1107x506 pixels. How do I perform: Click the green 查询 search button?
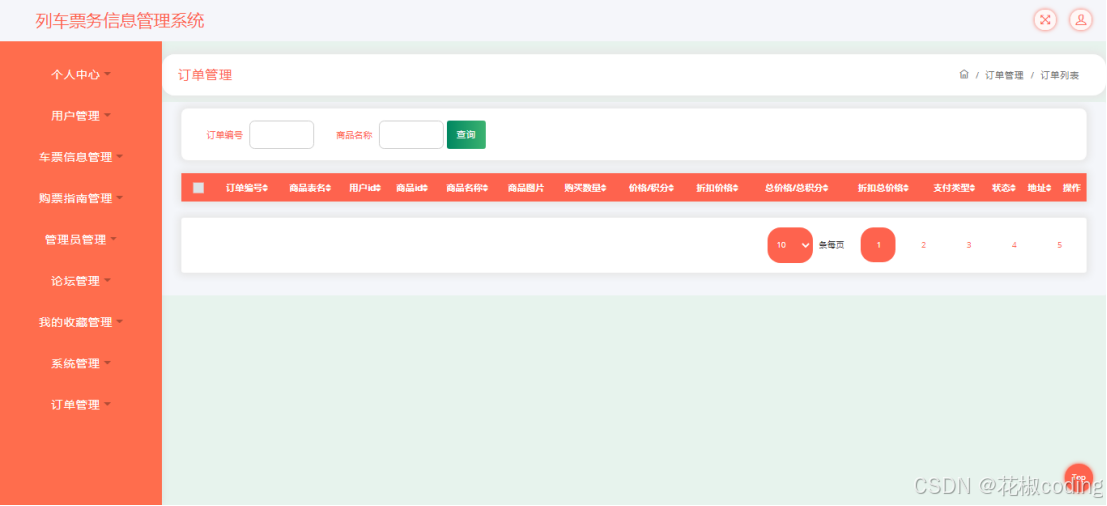[x=466, y=135]
